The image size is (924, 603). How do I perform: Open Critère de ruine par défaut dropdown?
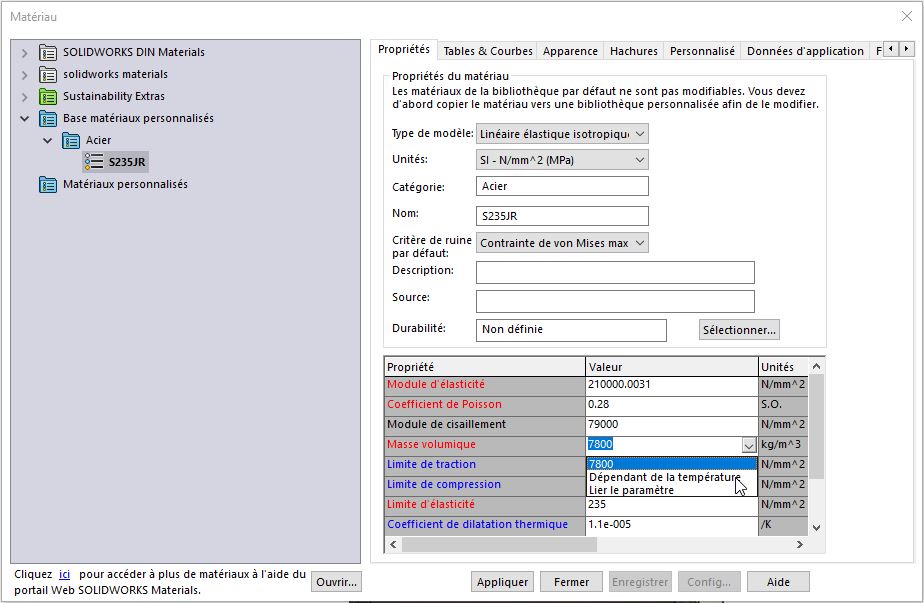[562, 243]
